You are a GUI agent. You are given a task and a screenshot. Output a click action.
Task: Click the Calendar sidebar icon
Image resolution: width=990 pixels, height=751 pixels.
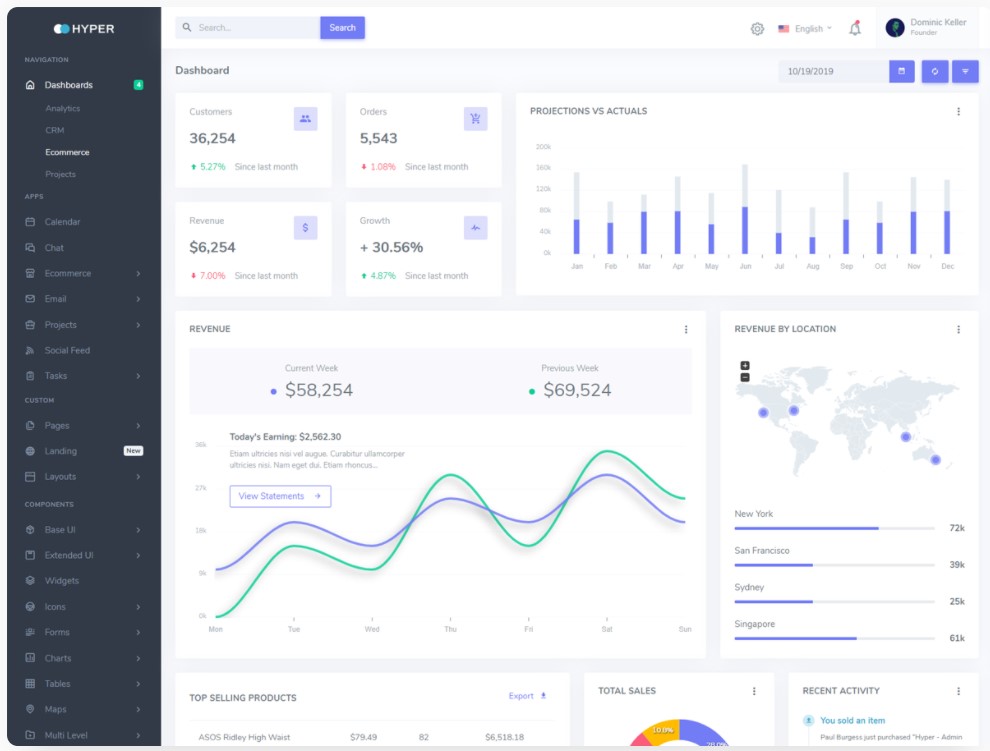30,222
